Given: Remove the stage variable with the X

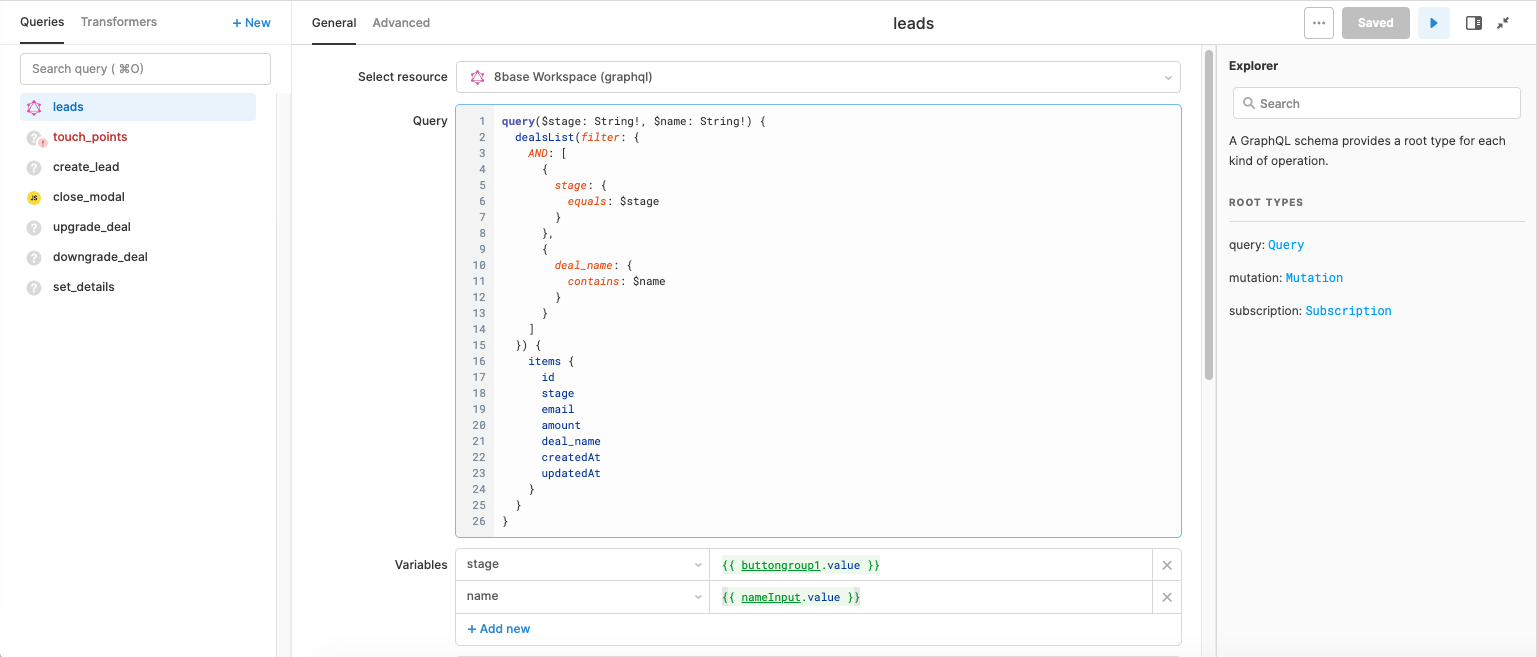Looking at the screenshot, I should pyautogui.click(x=1166, y=565).
